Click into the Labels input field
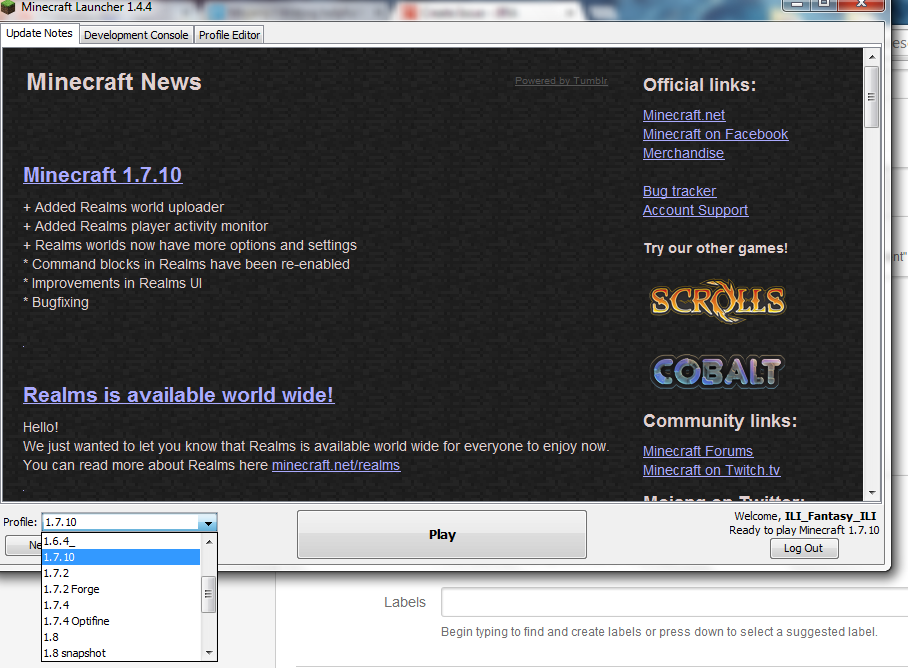This screenshot has height=668, width=908. pos(672,602)
